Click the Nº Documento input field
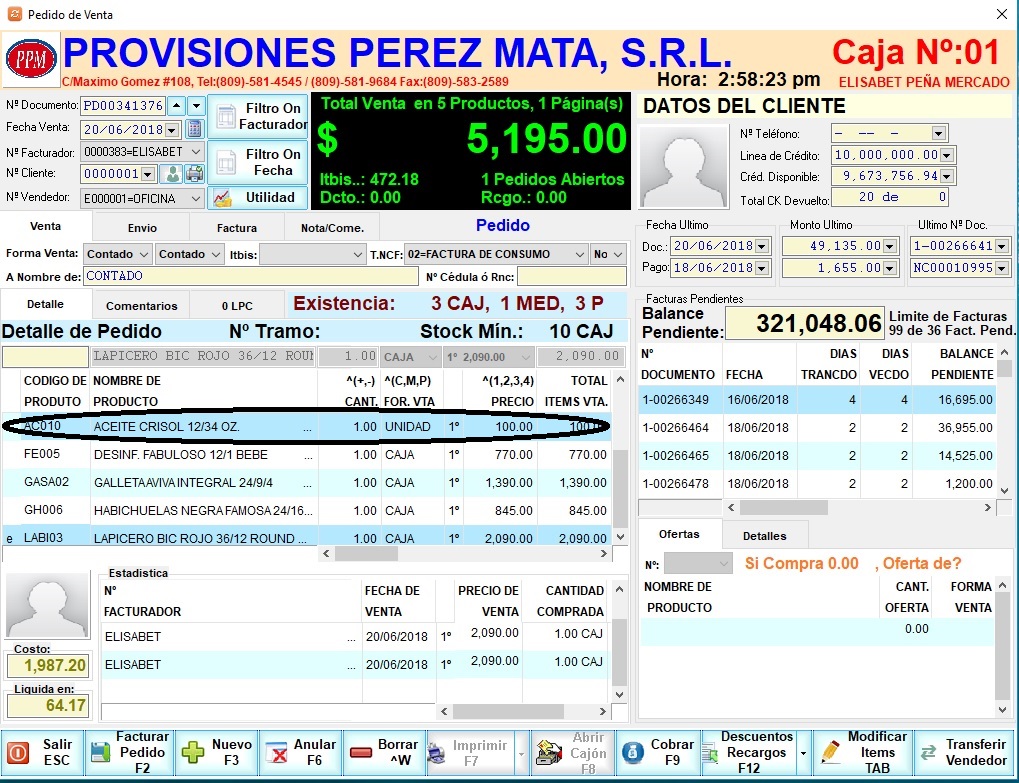Image resolution: width=1019 pixels, height=783 pixels. coord(123,106)
